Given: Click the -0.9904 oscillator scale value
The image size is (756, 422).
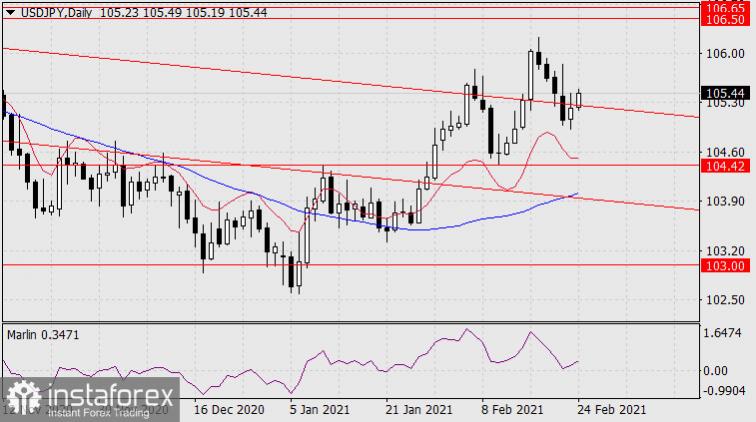Looking at the screenshot, I should [x=724, y=391].
